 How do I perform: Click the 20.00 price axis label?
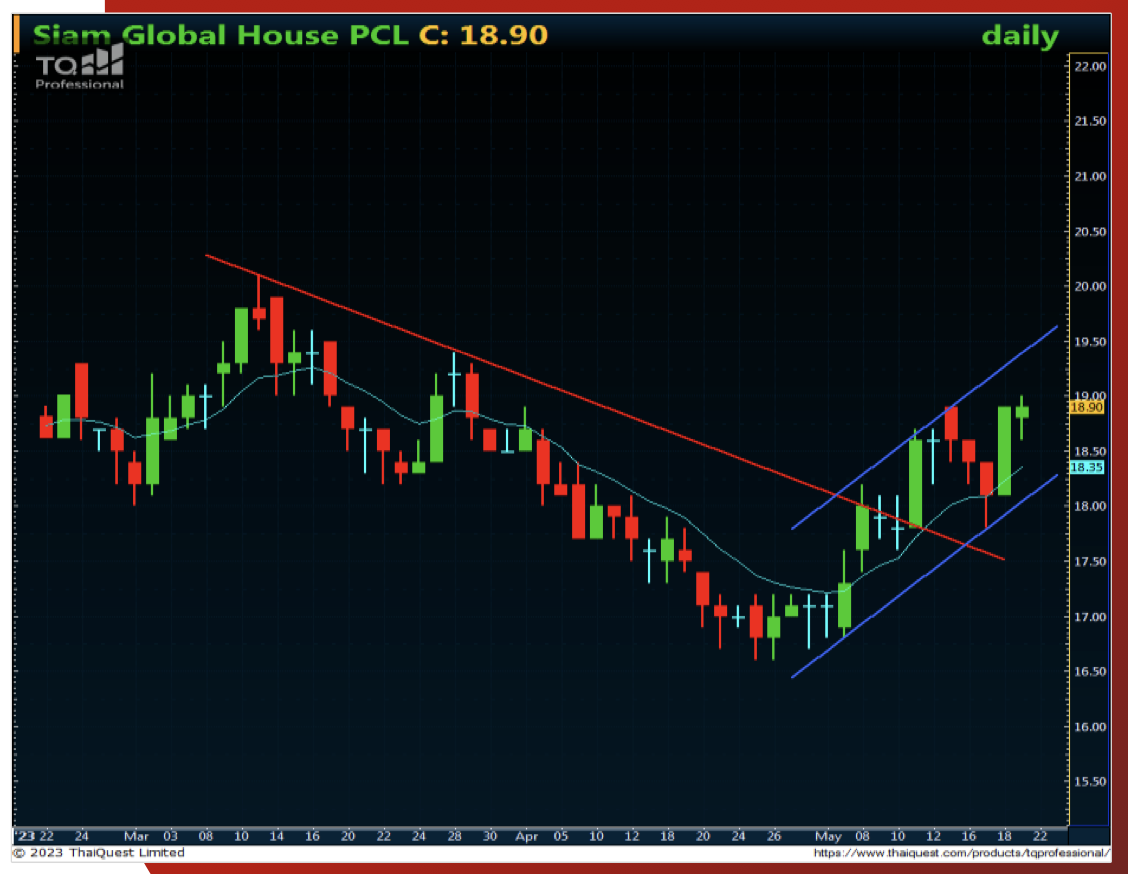[x=1089, y=286]
